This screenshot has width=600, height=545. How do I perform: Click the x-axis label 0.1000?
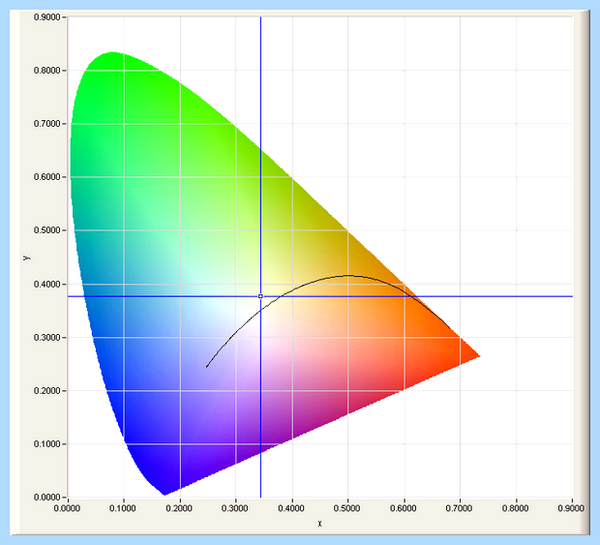(x=123, y=508)
